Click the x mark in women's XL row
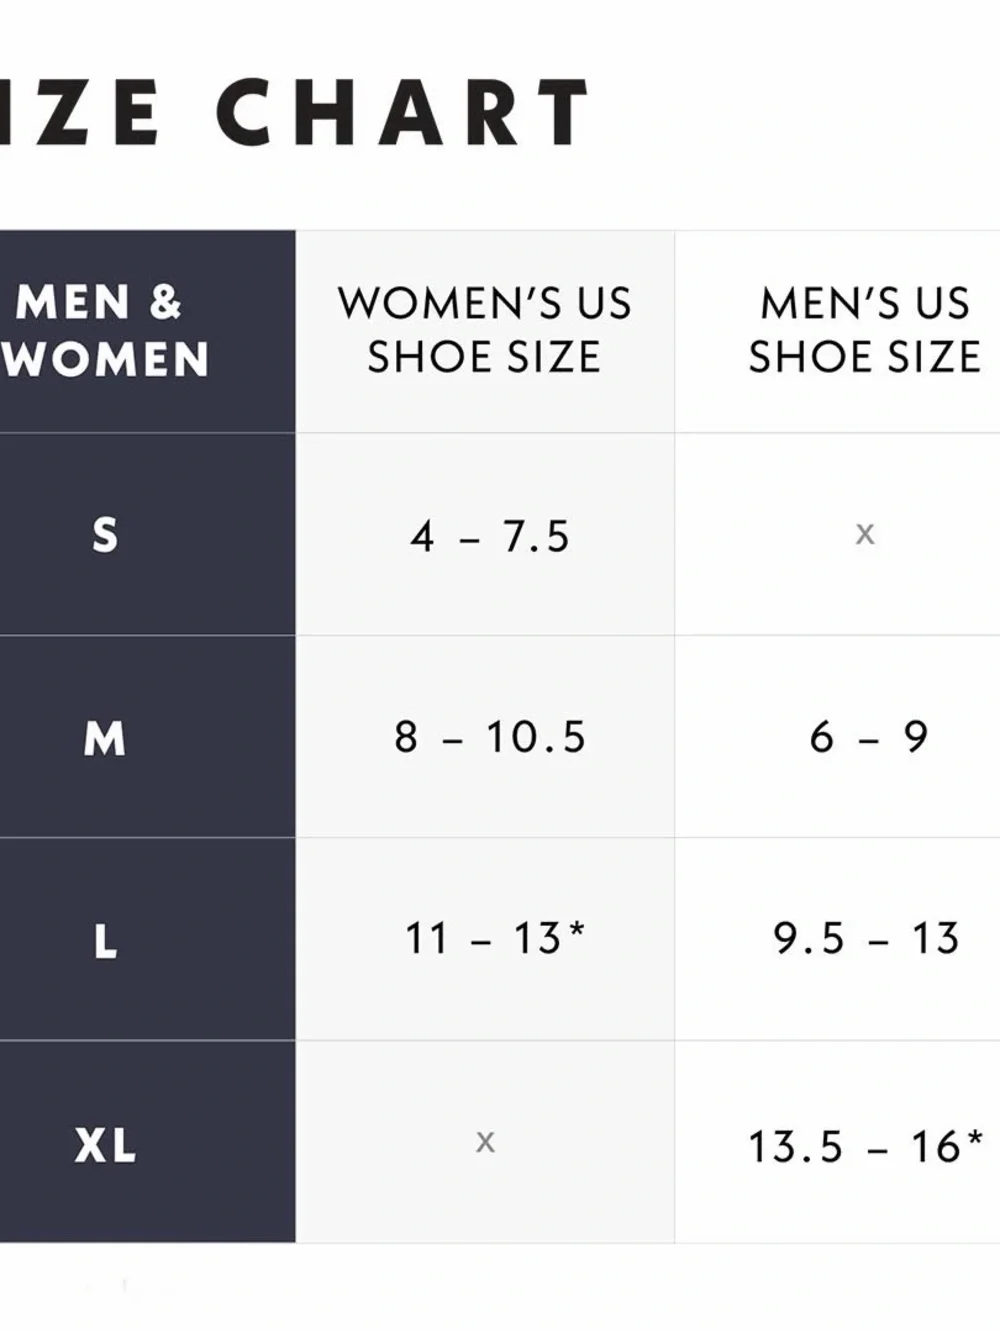 (x=485, y=1141)
